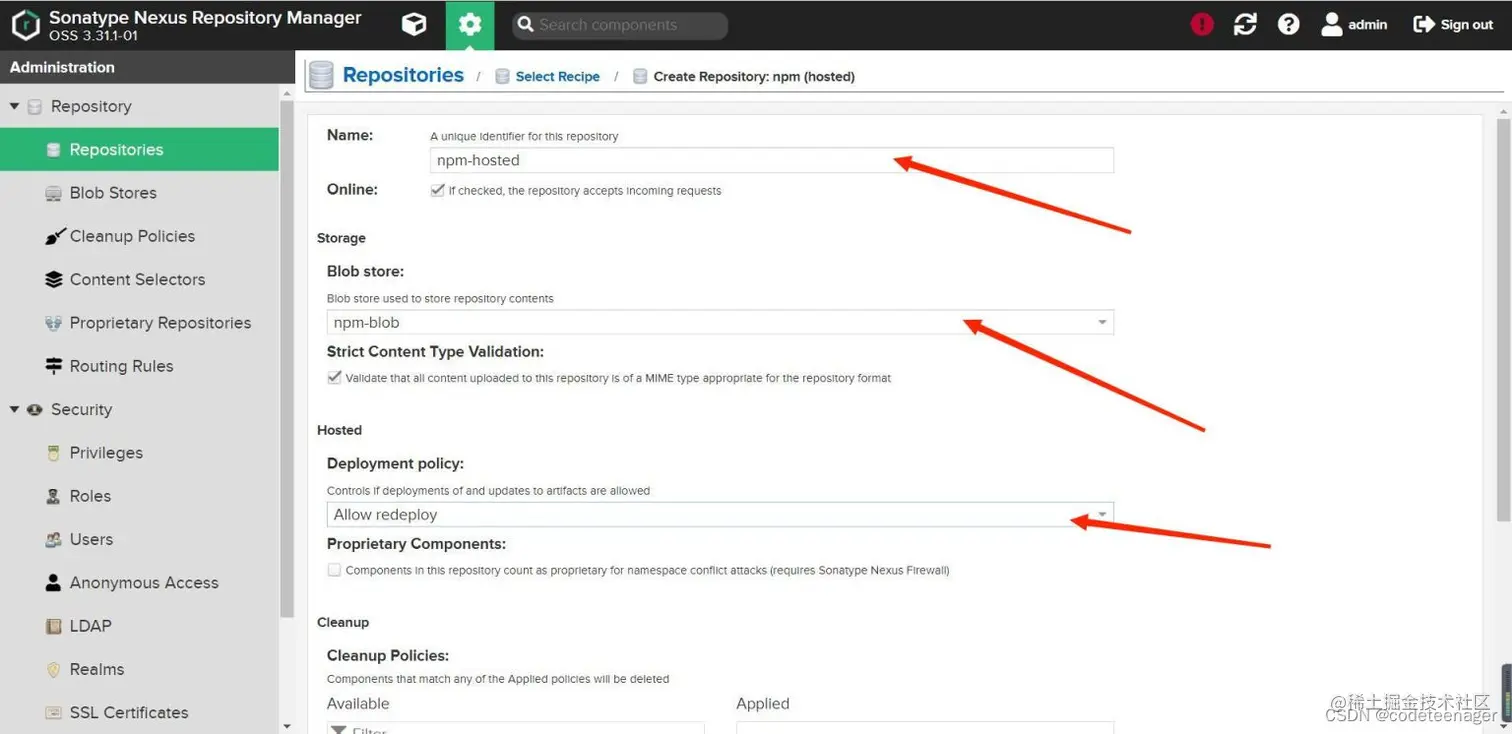Click the Repositories breadcrumb link
1512x734 pixels.
[403, 75]
